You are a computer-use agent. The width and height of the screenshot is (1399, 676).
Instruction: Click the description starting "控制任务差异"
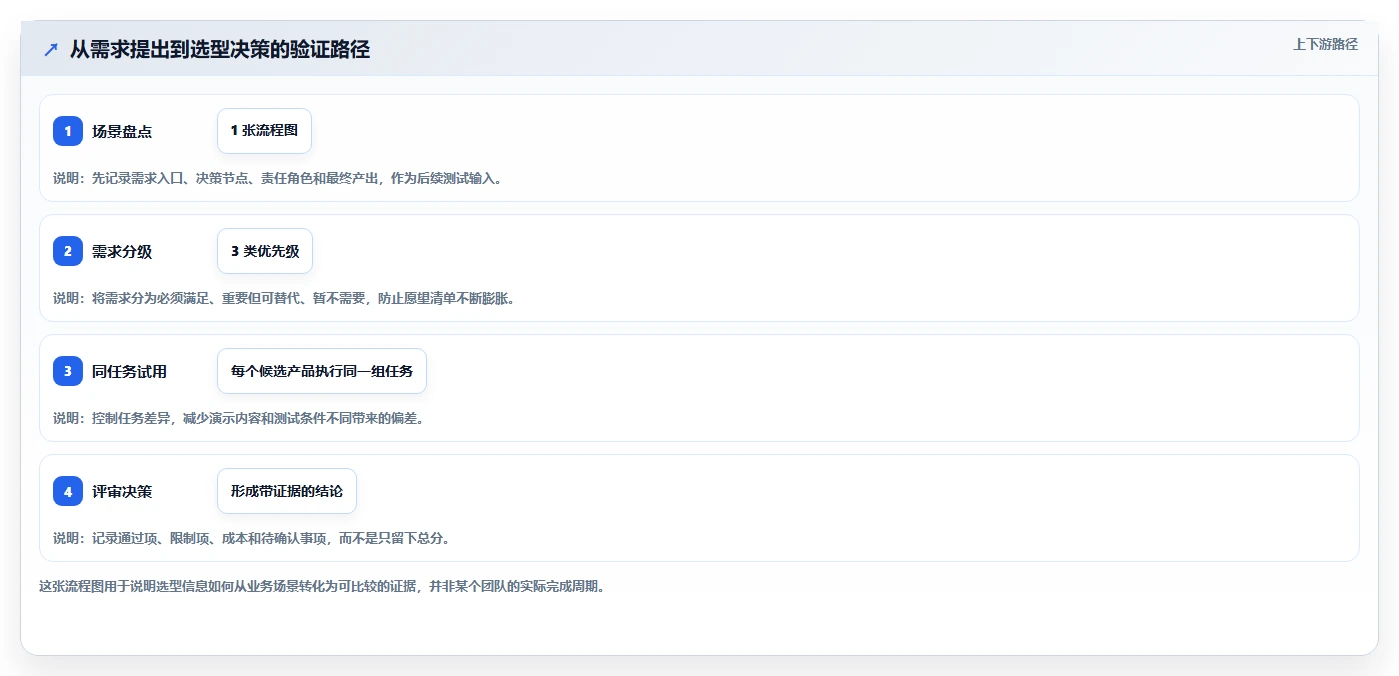(x=239, y=418)
